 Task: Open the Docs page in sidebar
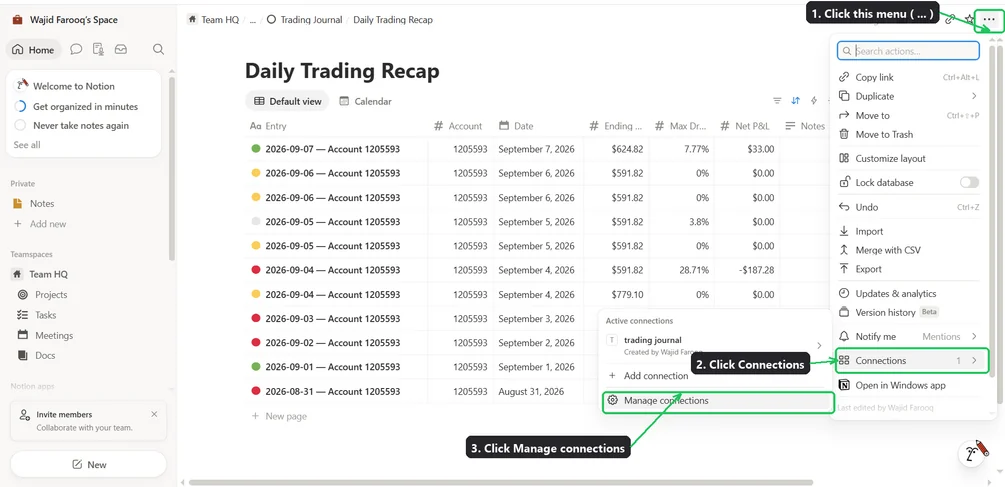[45, 355]
